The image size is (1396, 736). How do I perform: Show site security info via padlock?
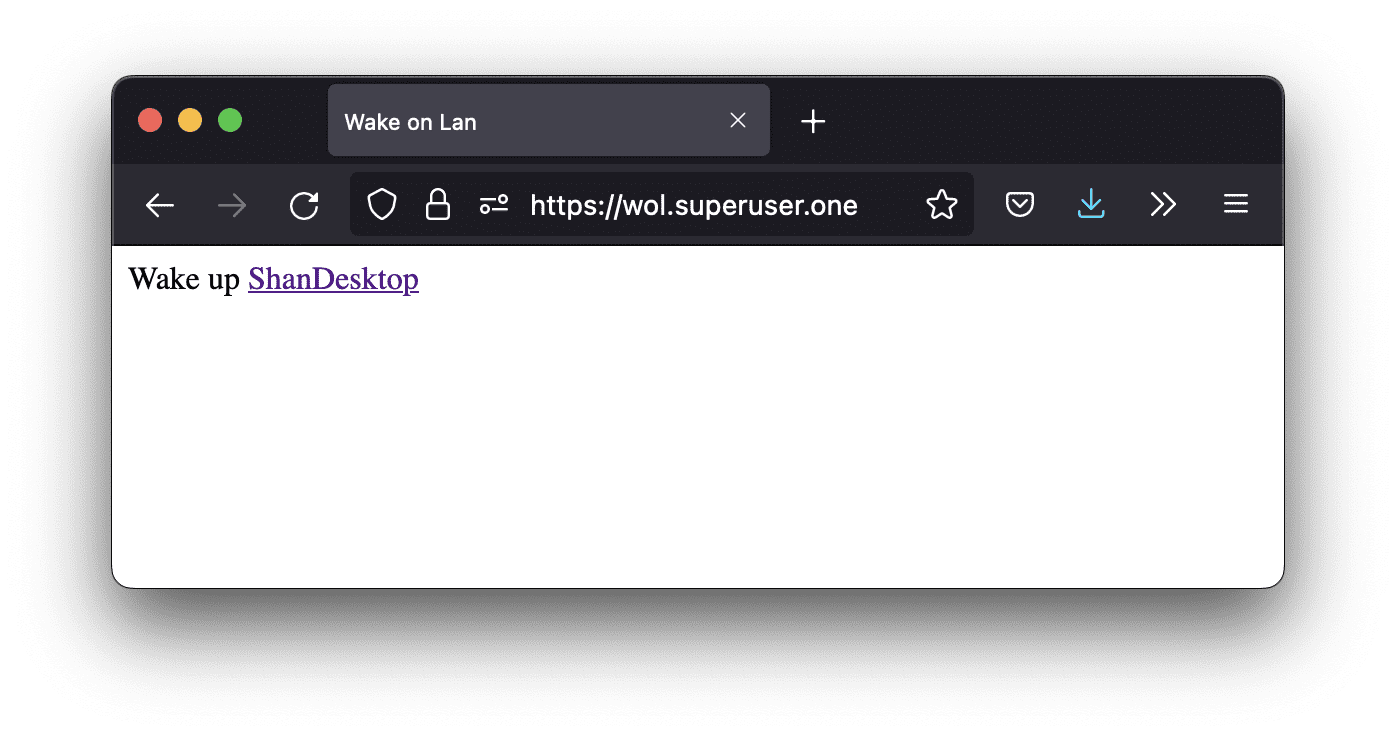pos(438,205)
